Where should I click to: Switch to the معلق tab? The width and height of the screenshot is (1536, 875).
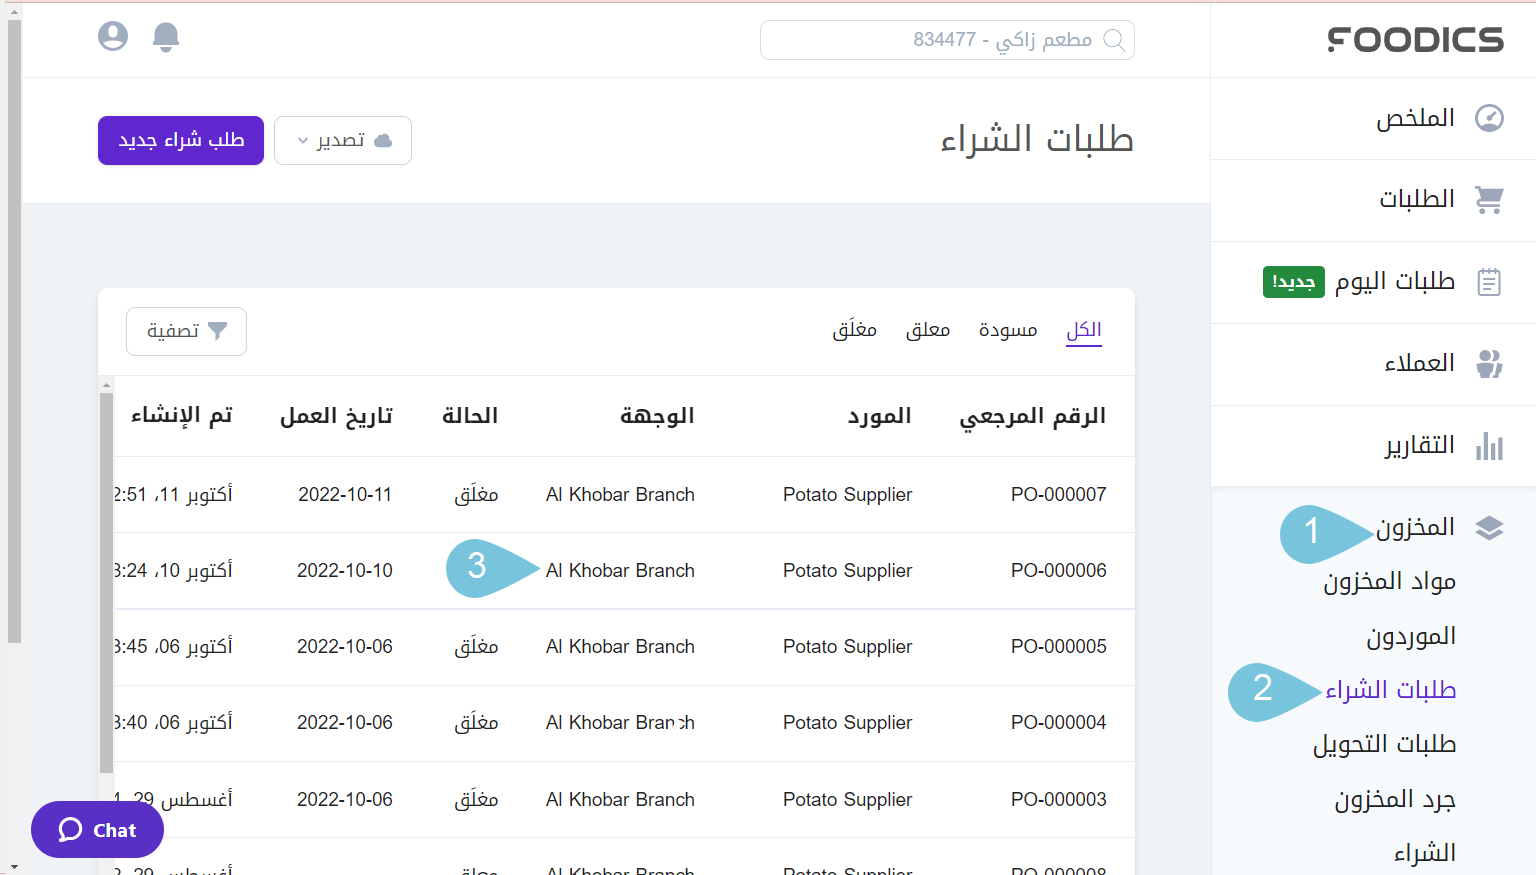[927, 329]
